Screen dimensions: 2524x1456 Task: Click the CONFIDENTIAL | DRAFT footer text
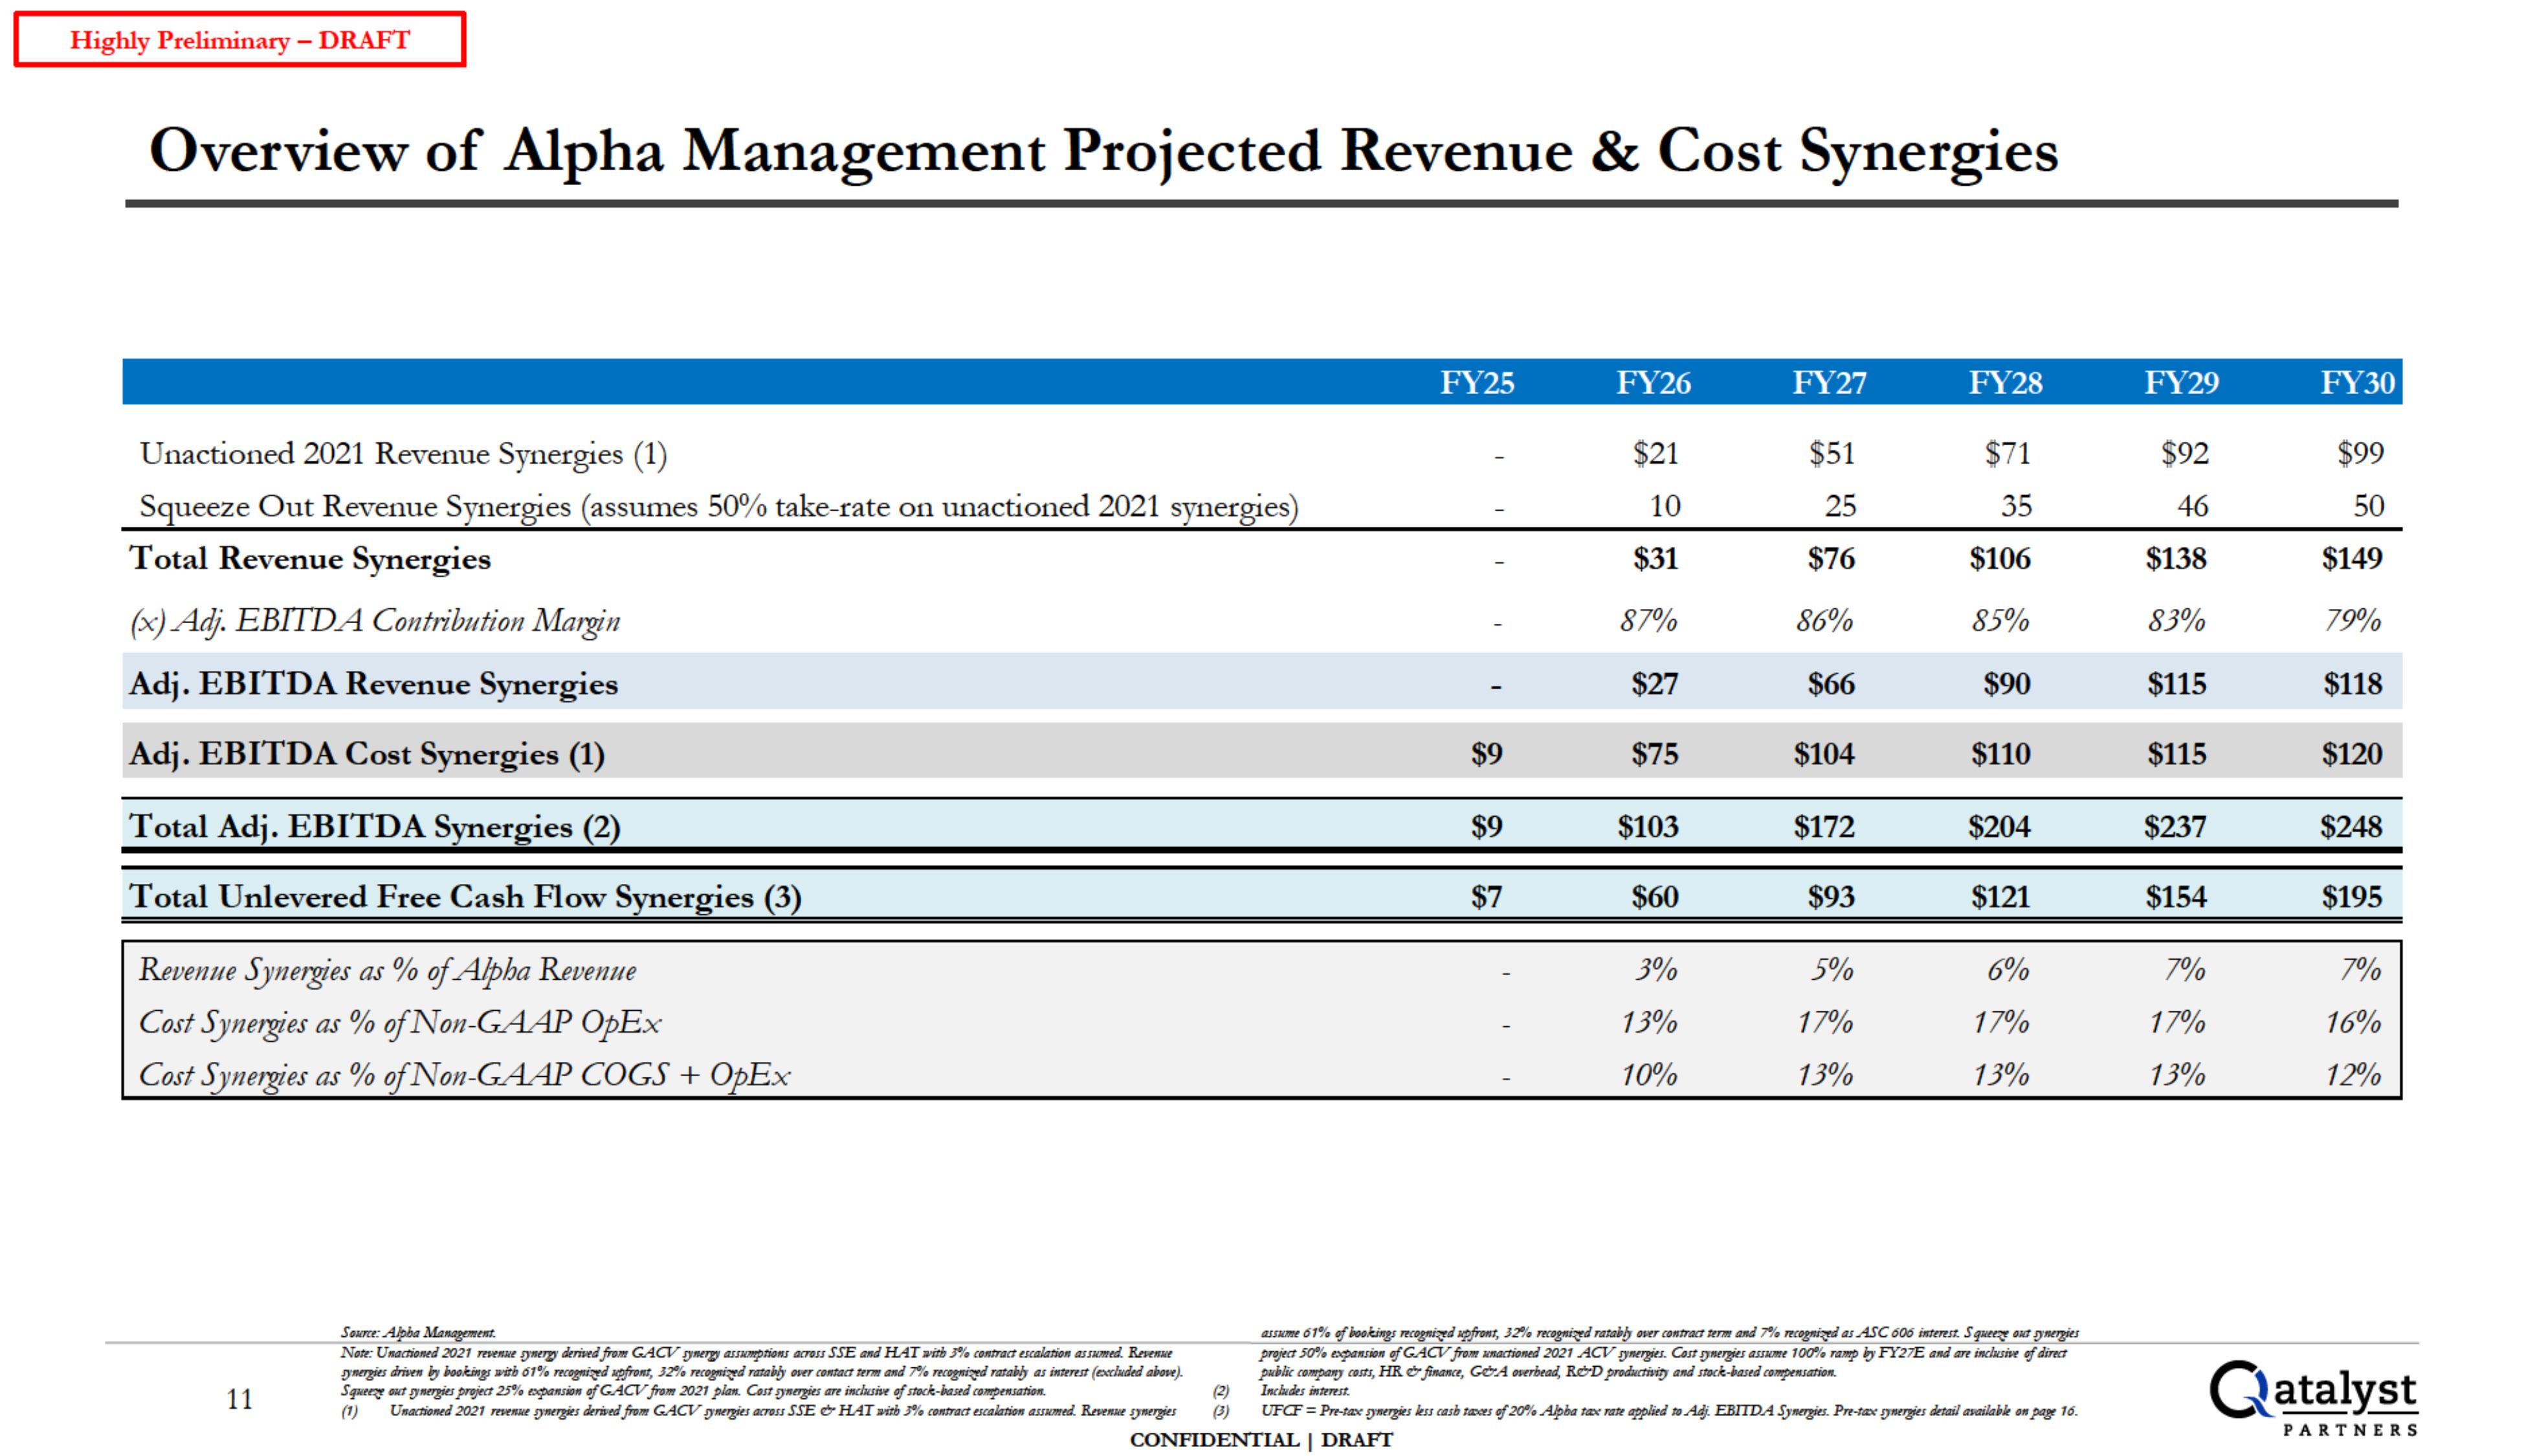[x=1260, y=1440]
